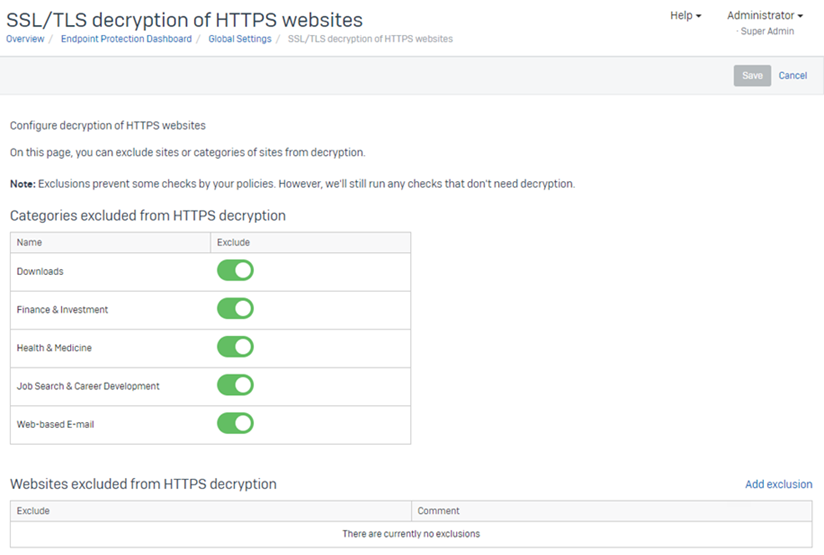
Task: Click the Exclude column header in the categories table
Action: point(233,242)
